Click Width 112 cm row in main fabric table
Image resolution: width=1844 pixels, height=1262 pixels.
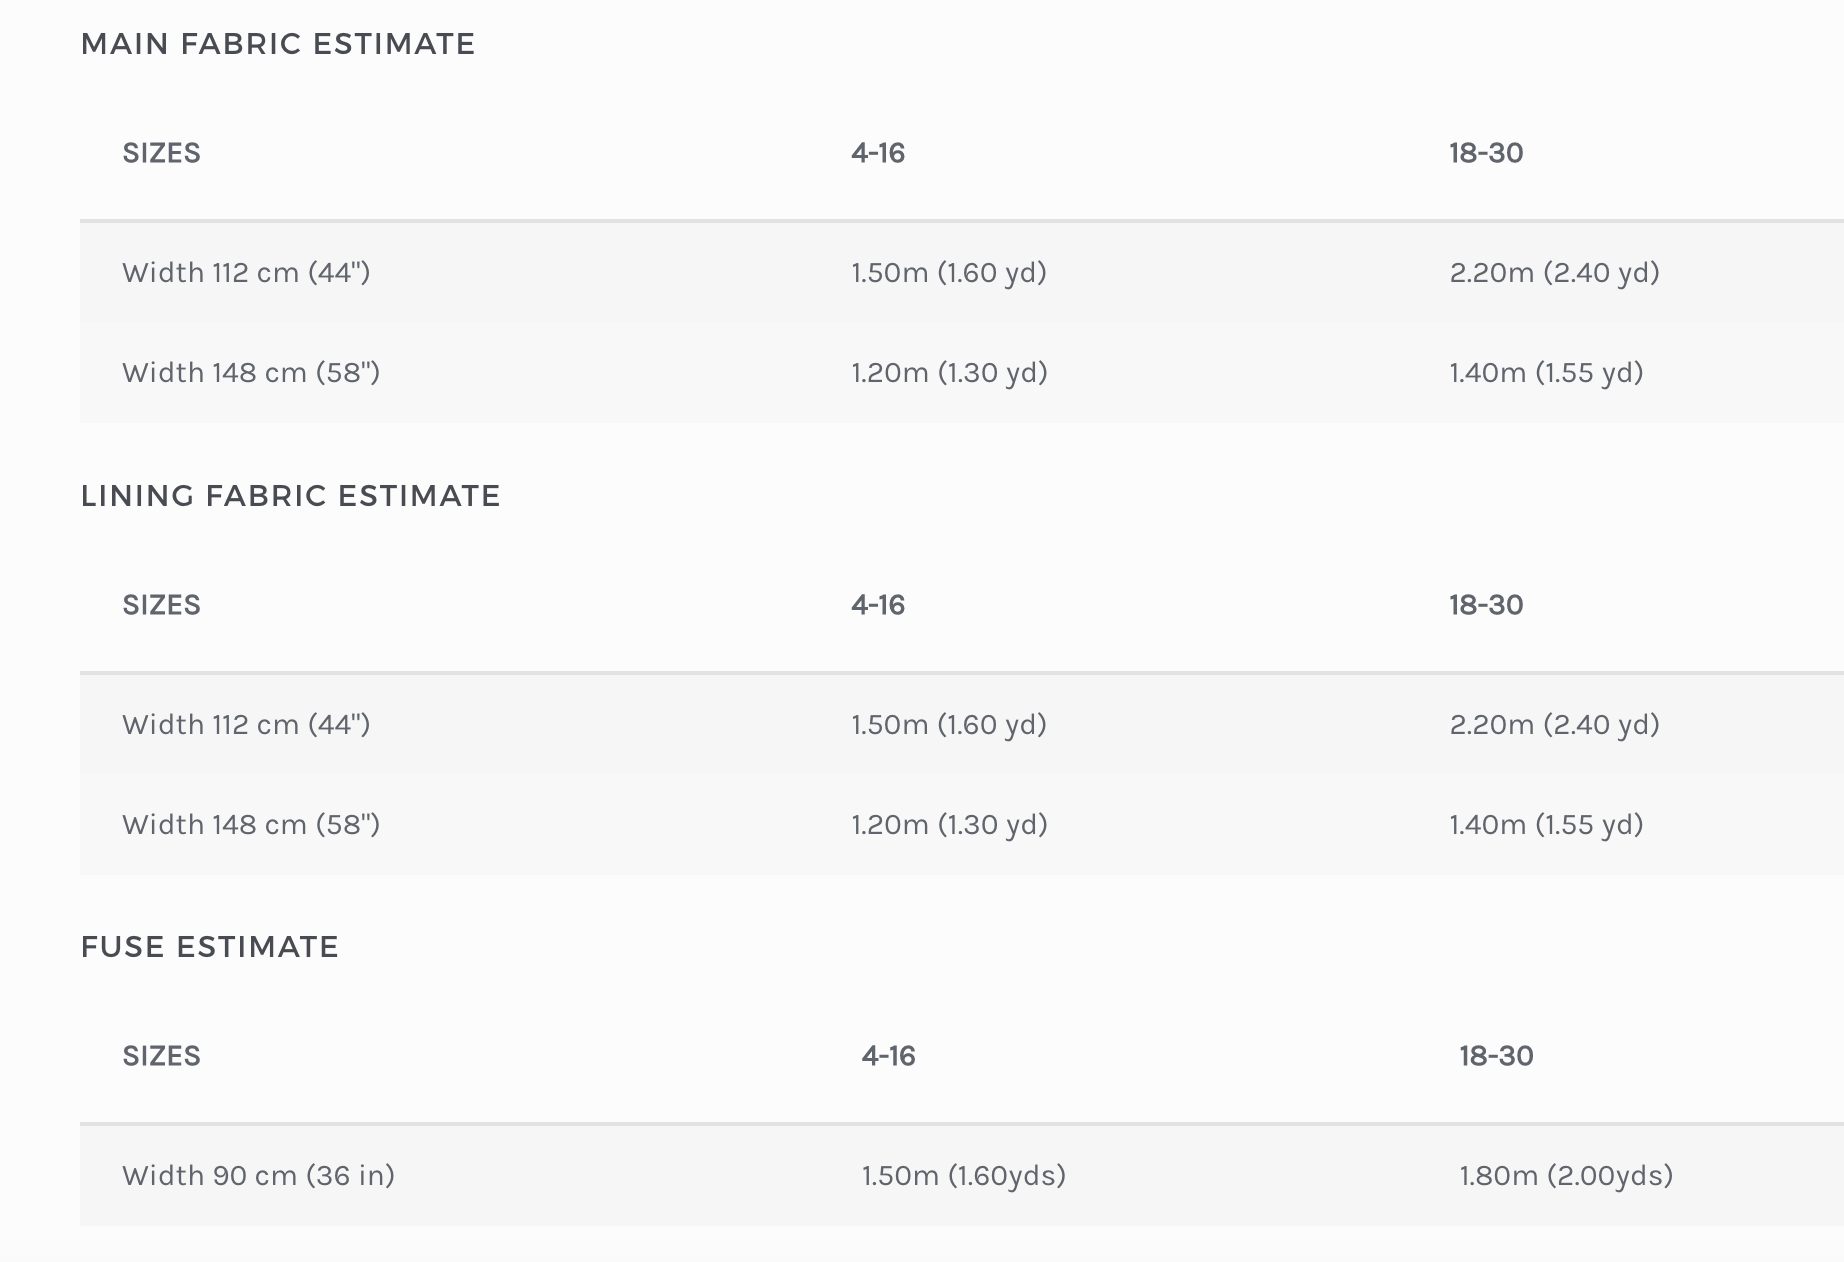coord(962,272)
